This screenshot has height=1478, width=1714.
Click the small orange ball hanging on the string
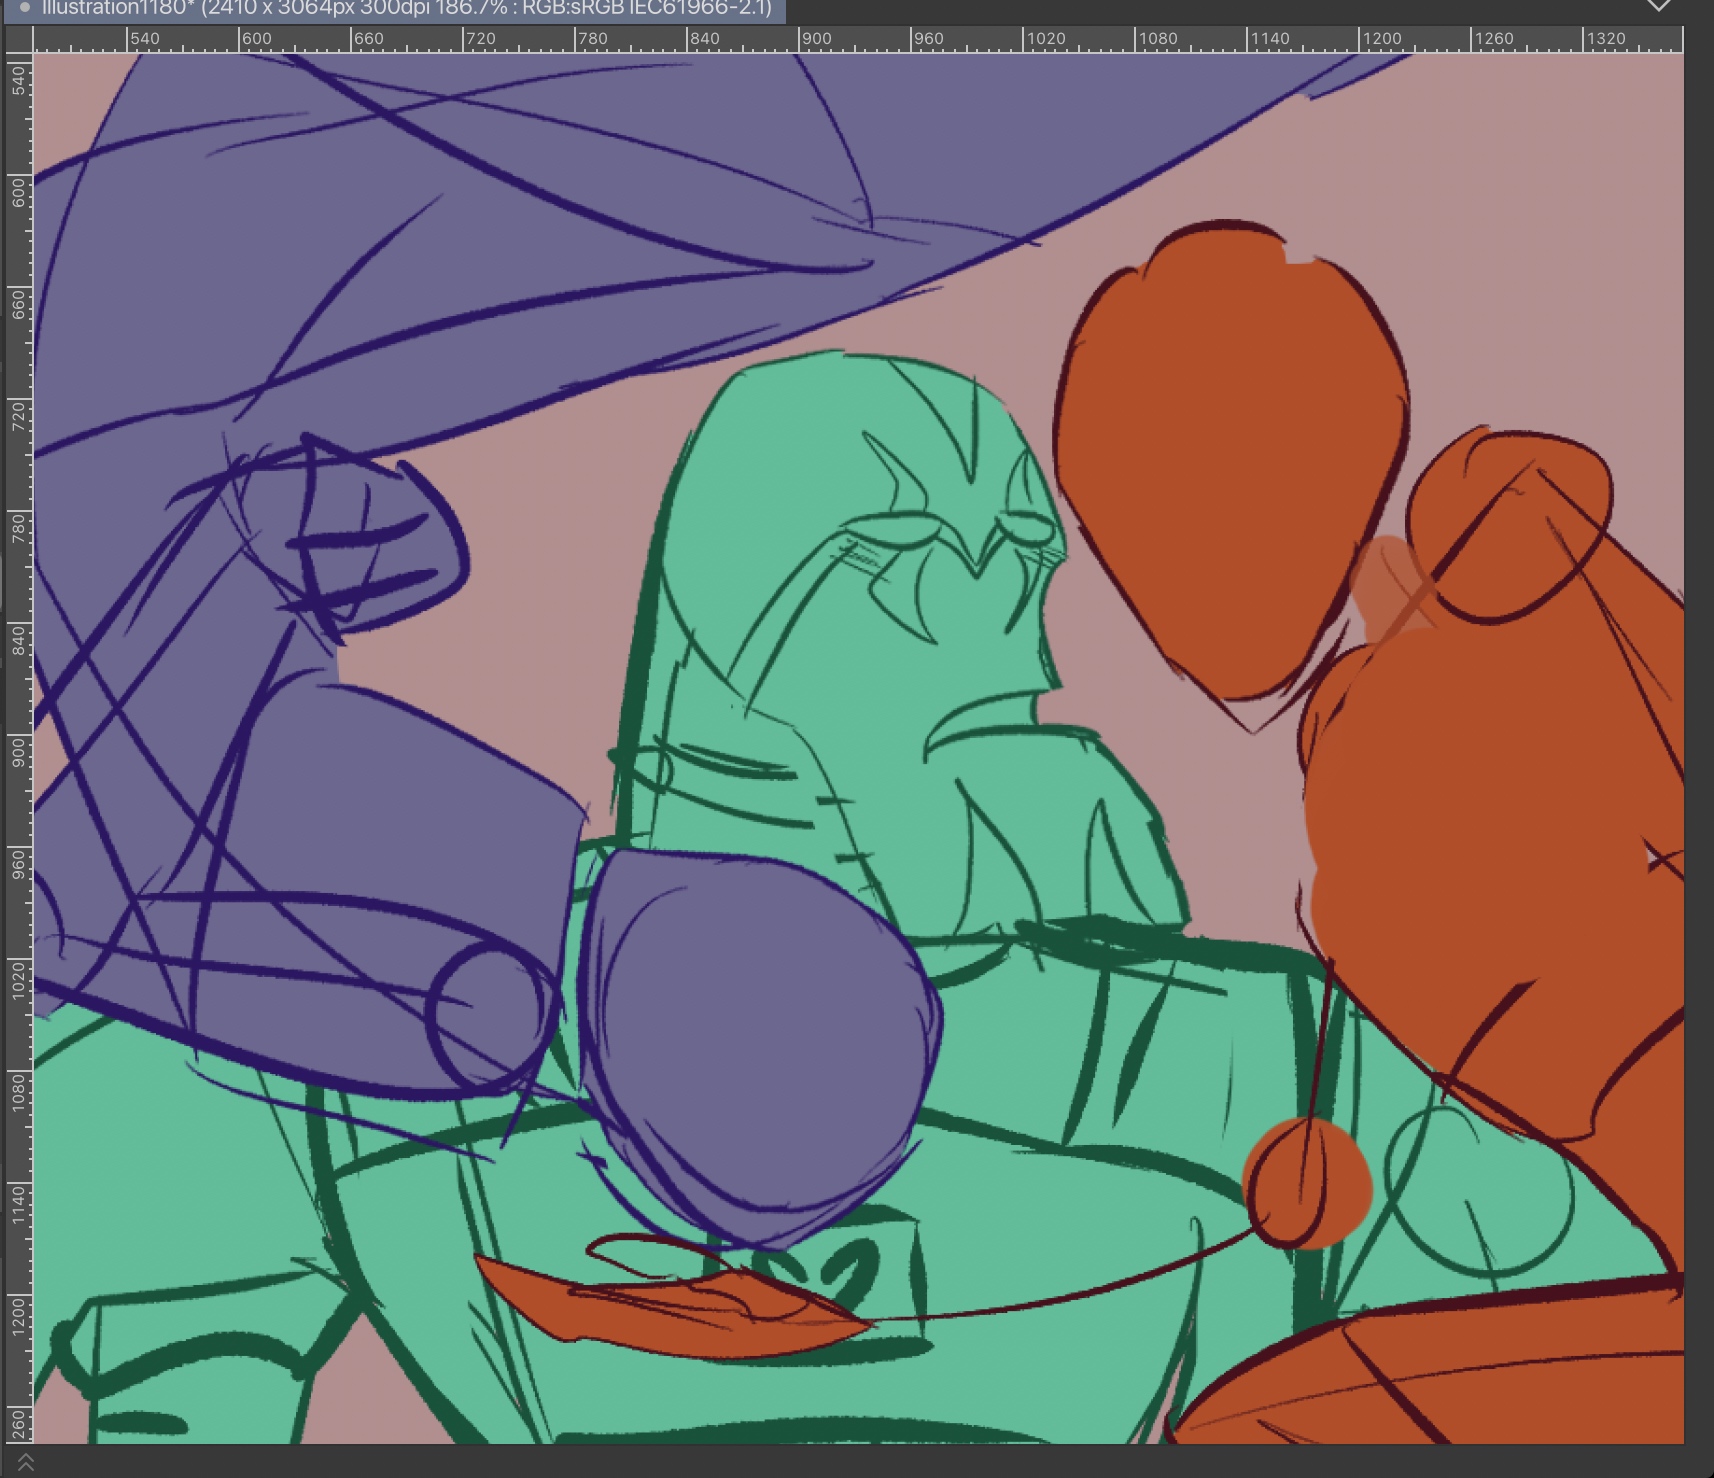click(1308, 1184)
